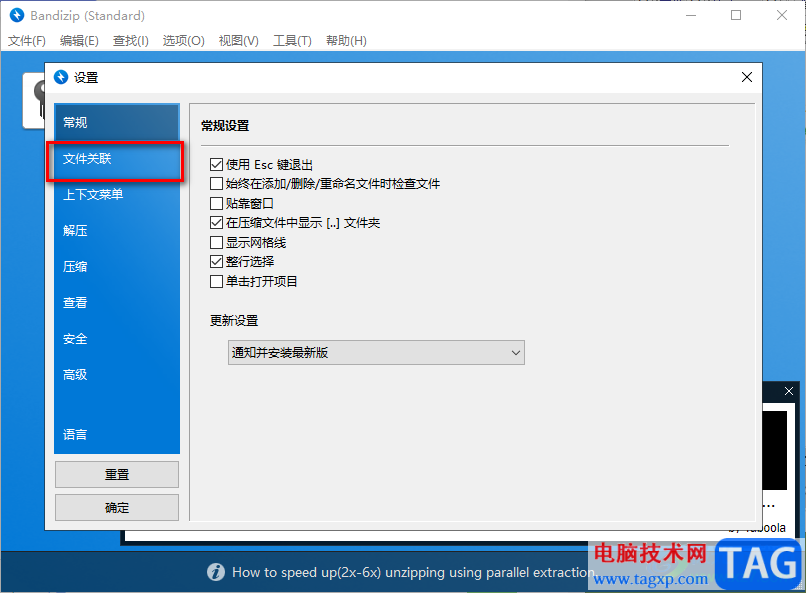The height and width of the screenshot is (593, 806).
Task: Click the 常规设置 heading text
Action: 225,126
